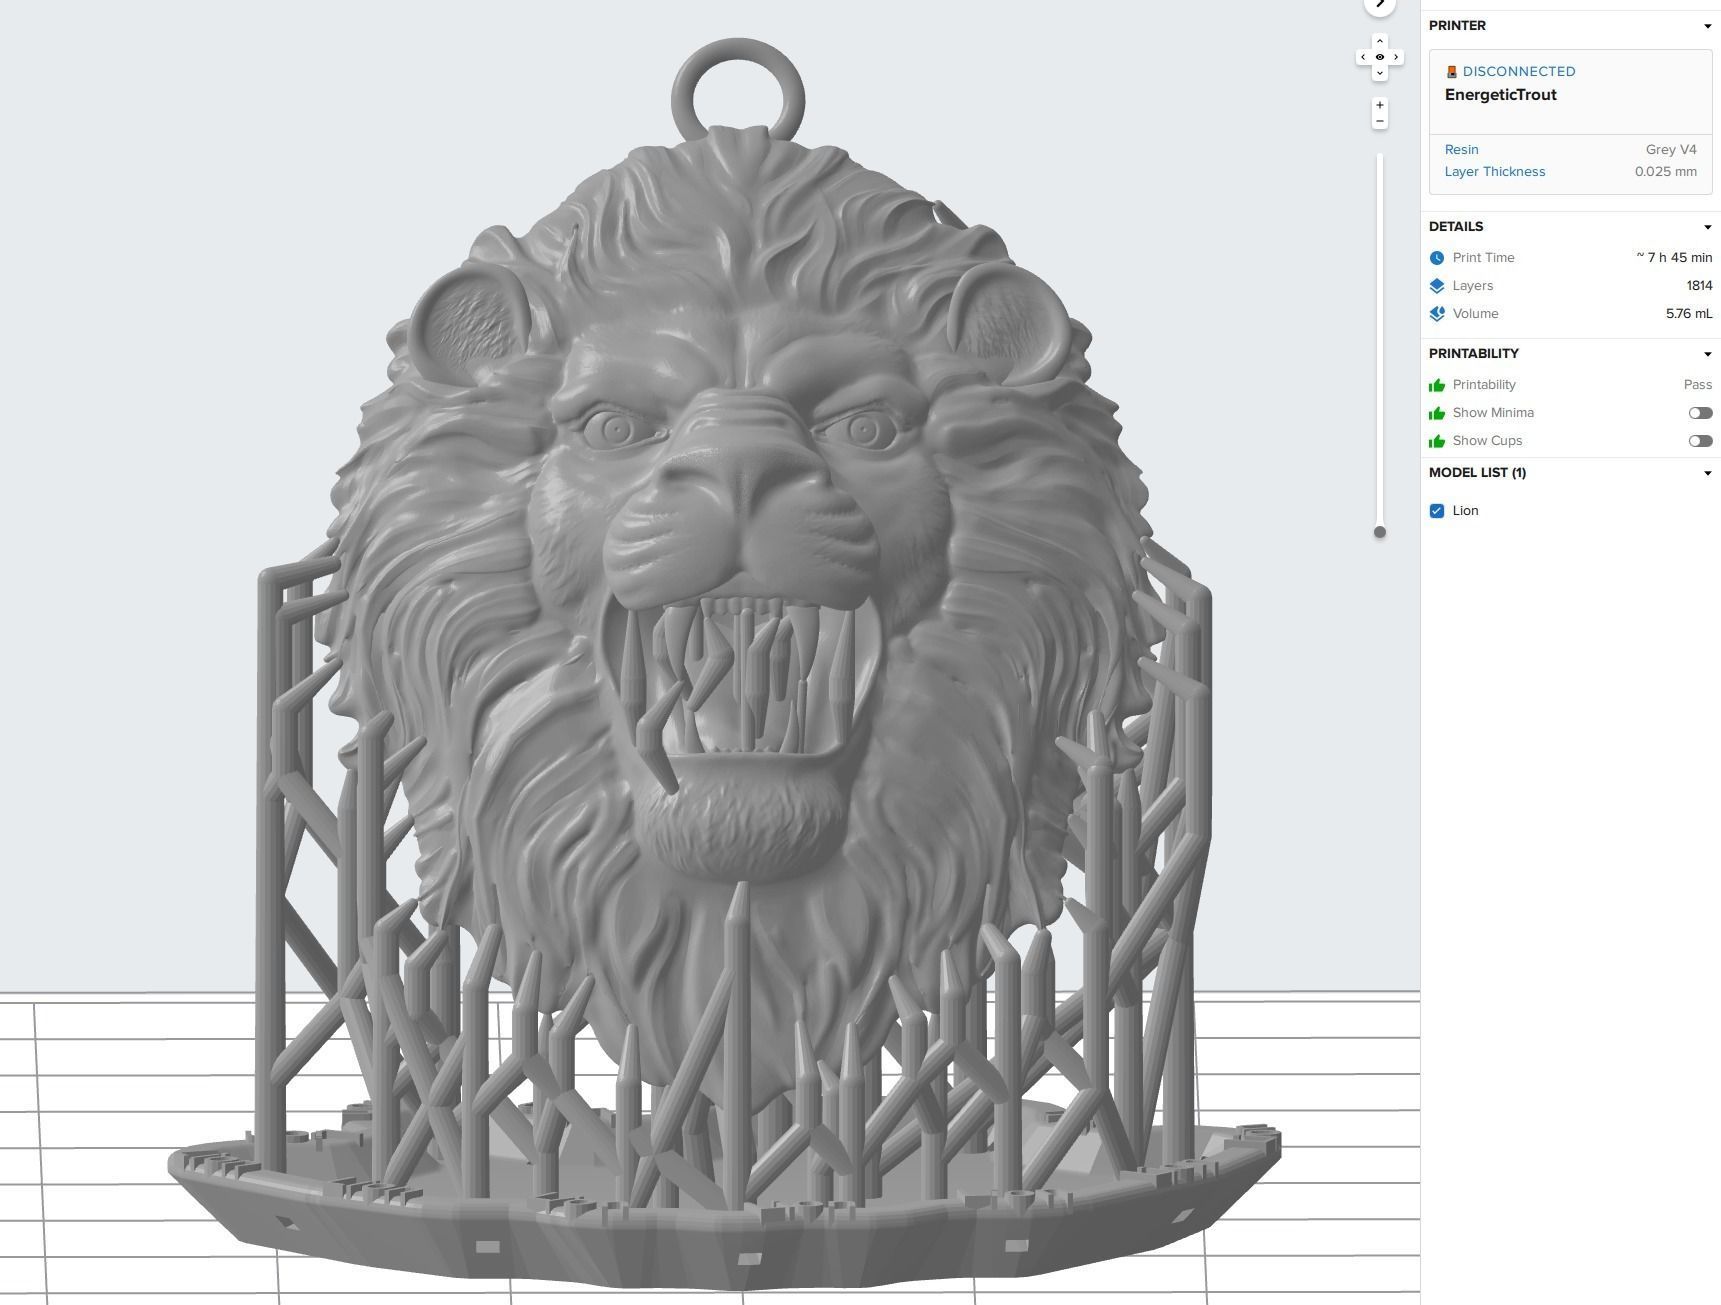Collapse the MODEL LIST section arrow

tap(1707, 473)
